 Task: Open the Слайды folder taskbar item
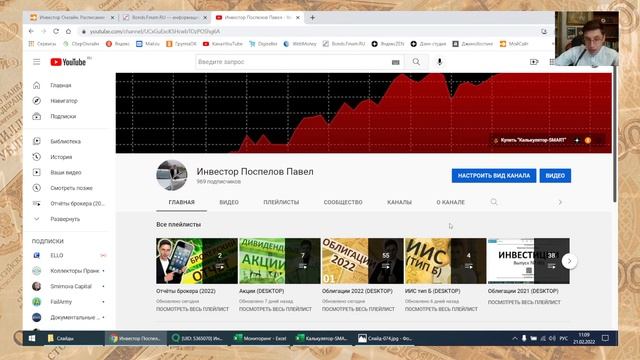point(61,338)
